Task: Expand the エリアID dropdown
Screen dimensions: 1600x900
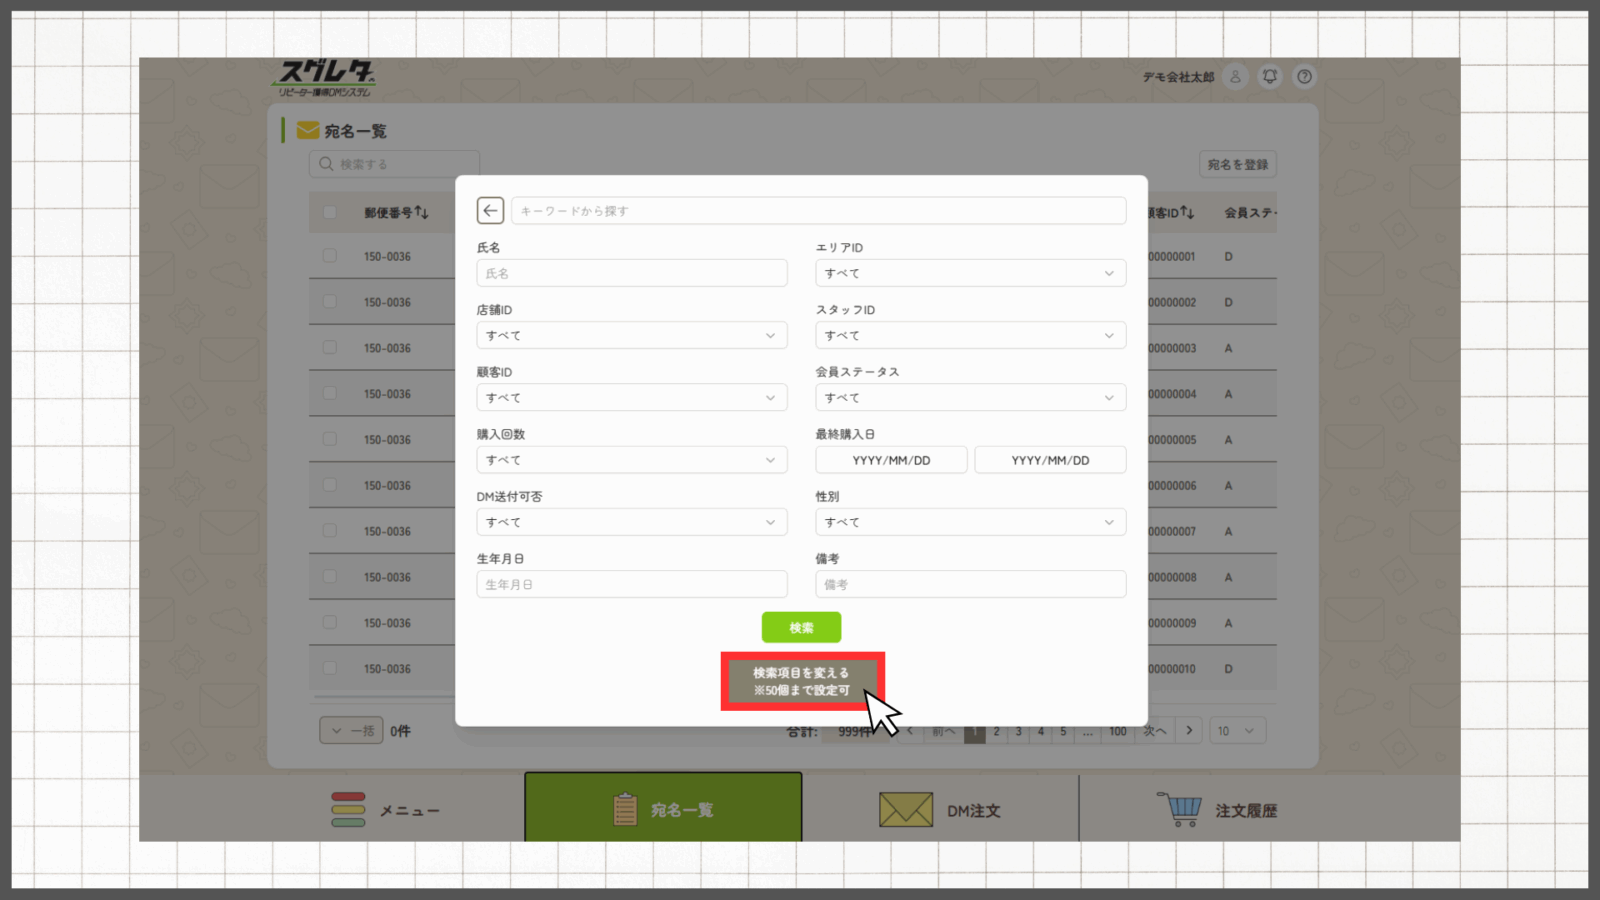Action: coord(970,273)
